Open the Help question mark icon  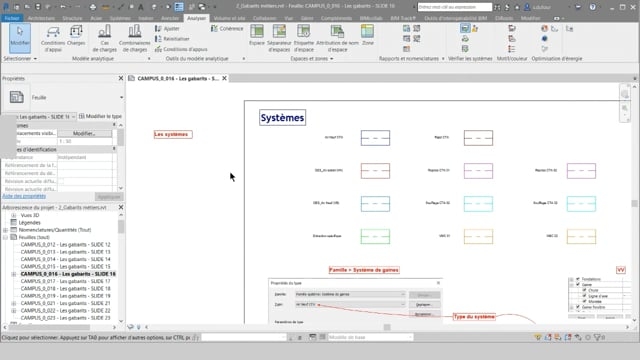592,7
